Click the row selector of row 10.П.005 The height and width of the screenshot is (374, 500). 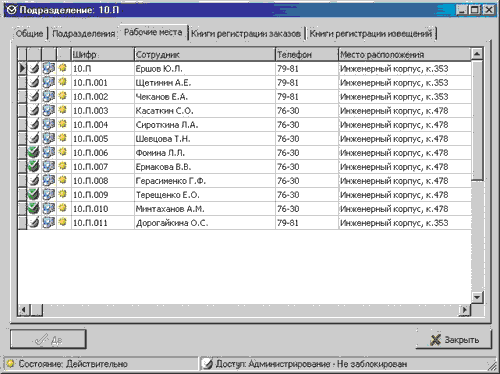click(22, 138)
